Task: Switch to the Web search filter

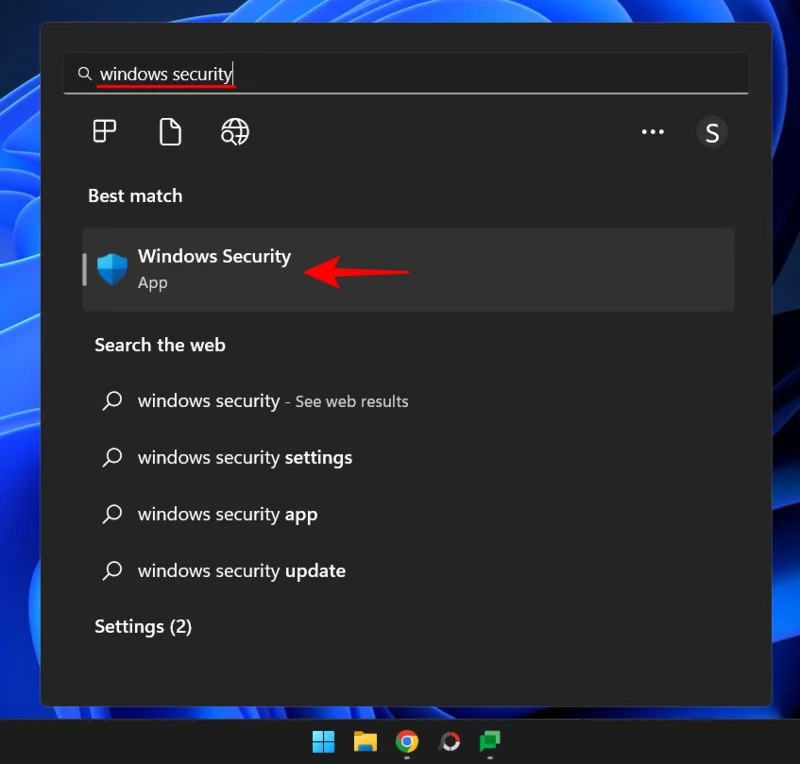Action: tap(235, 131)
